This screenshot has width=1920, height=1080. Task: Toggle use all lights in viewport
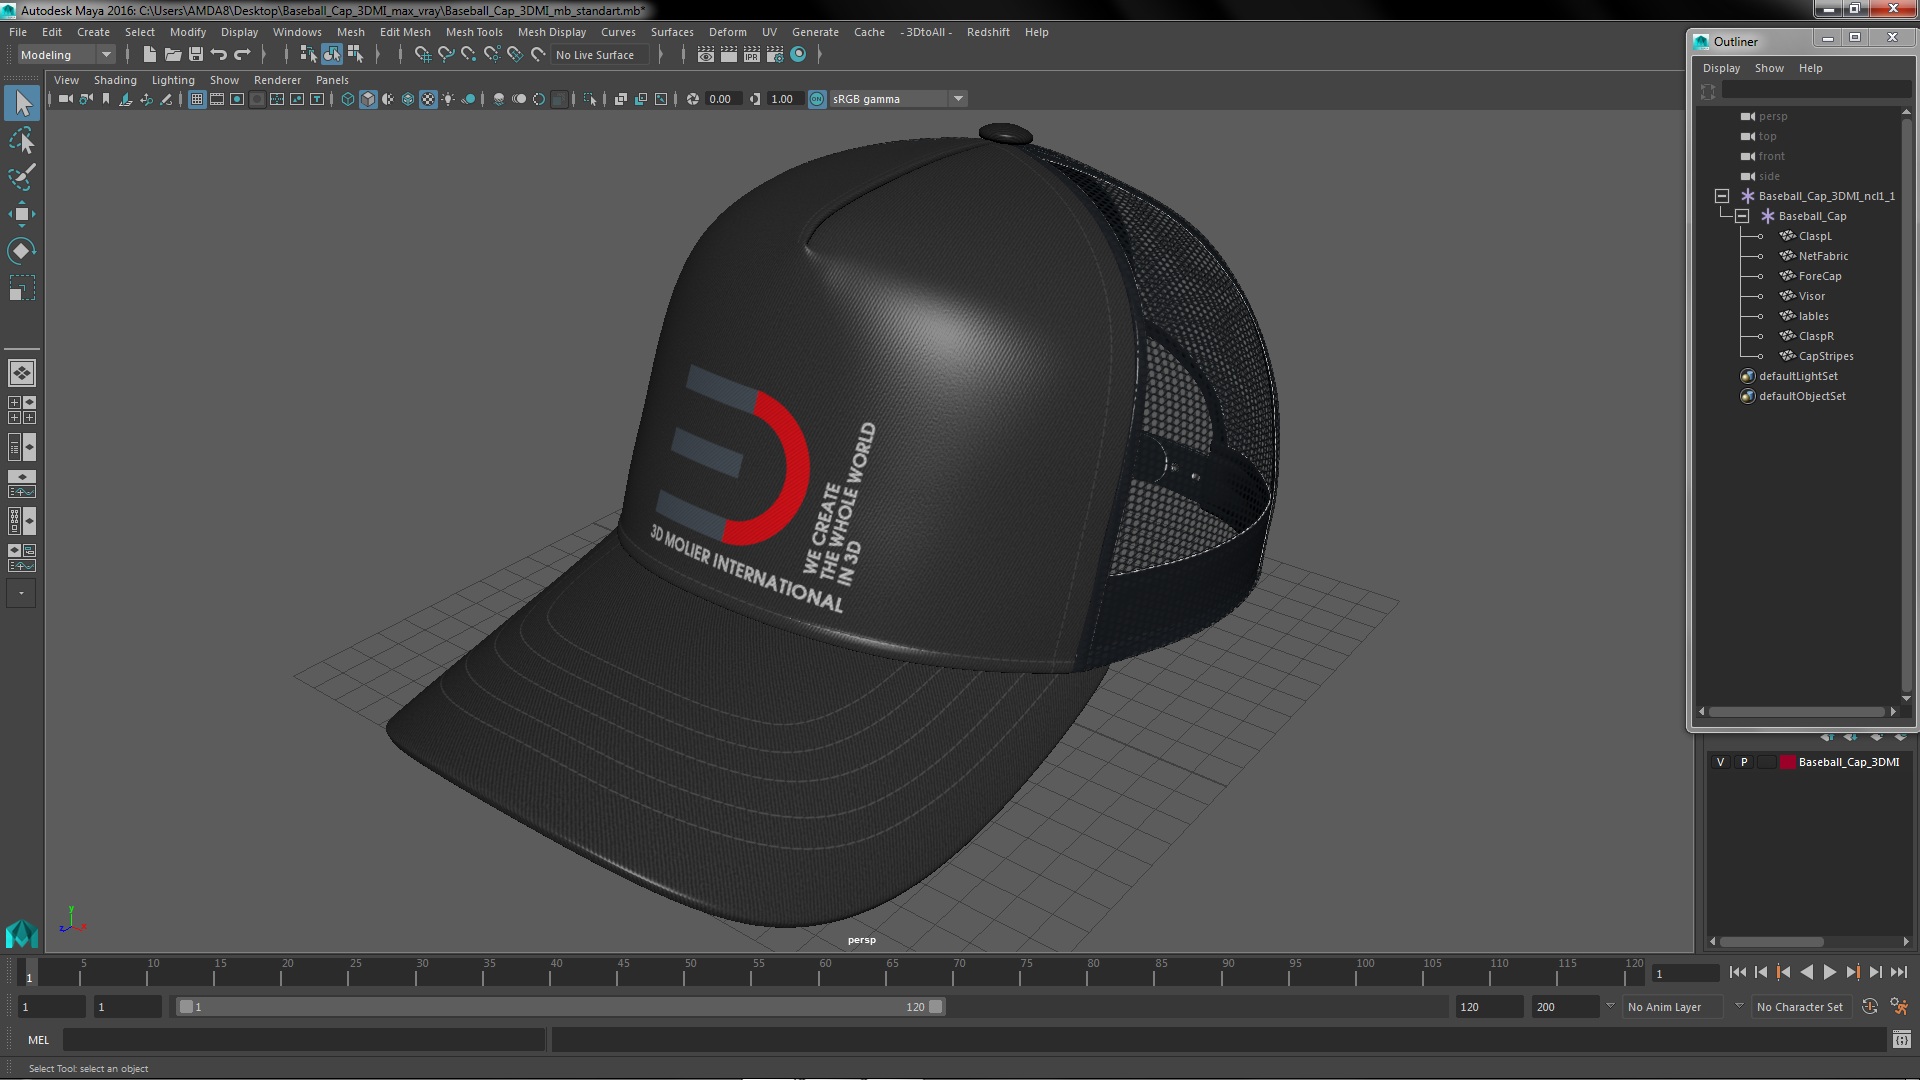pyautogui.click(x=448, y=99)
